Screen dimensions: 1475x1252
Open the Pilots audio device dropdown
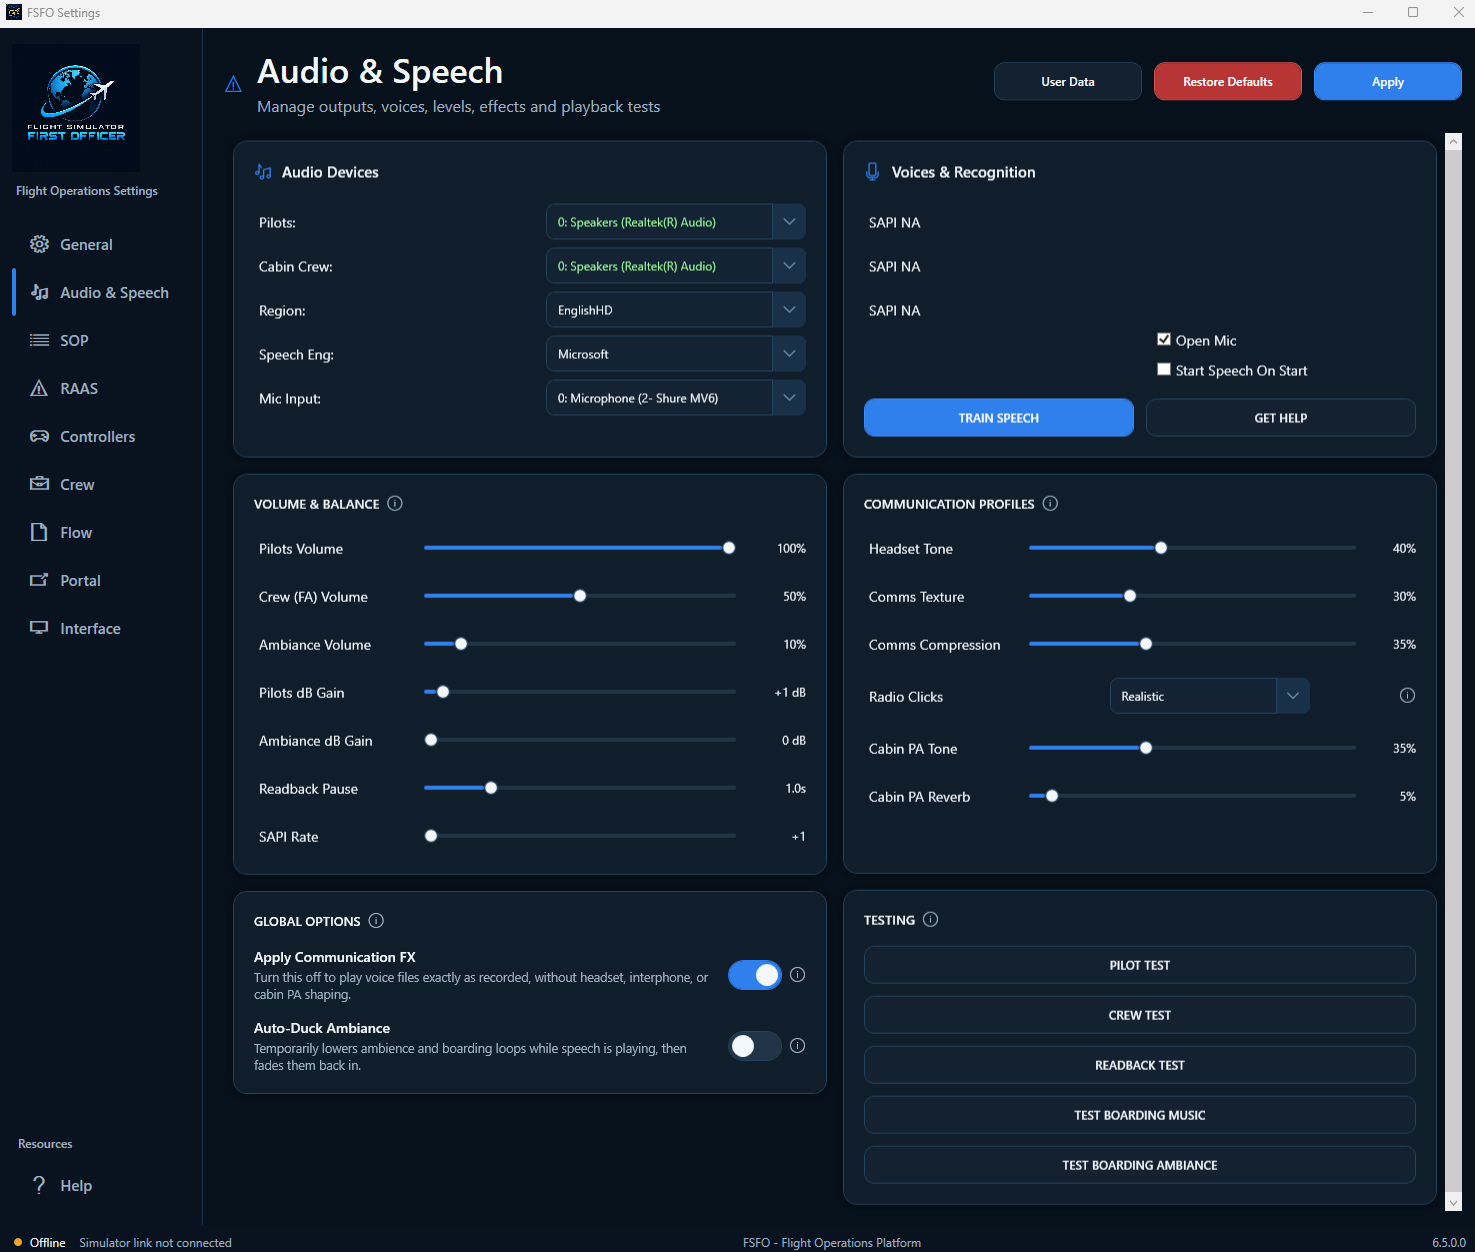coord(676,222)
